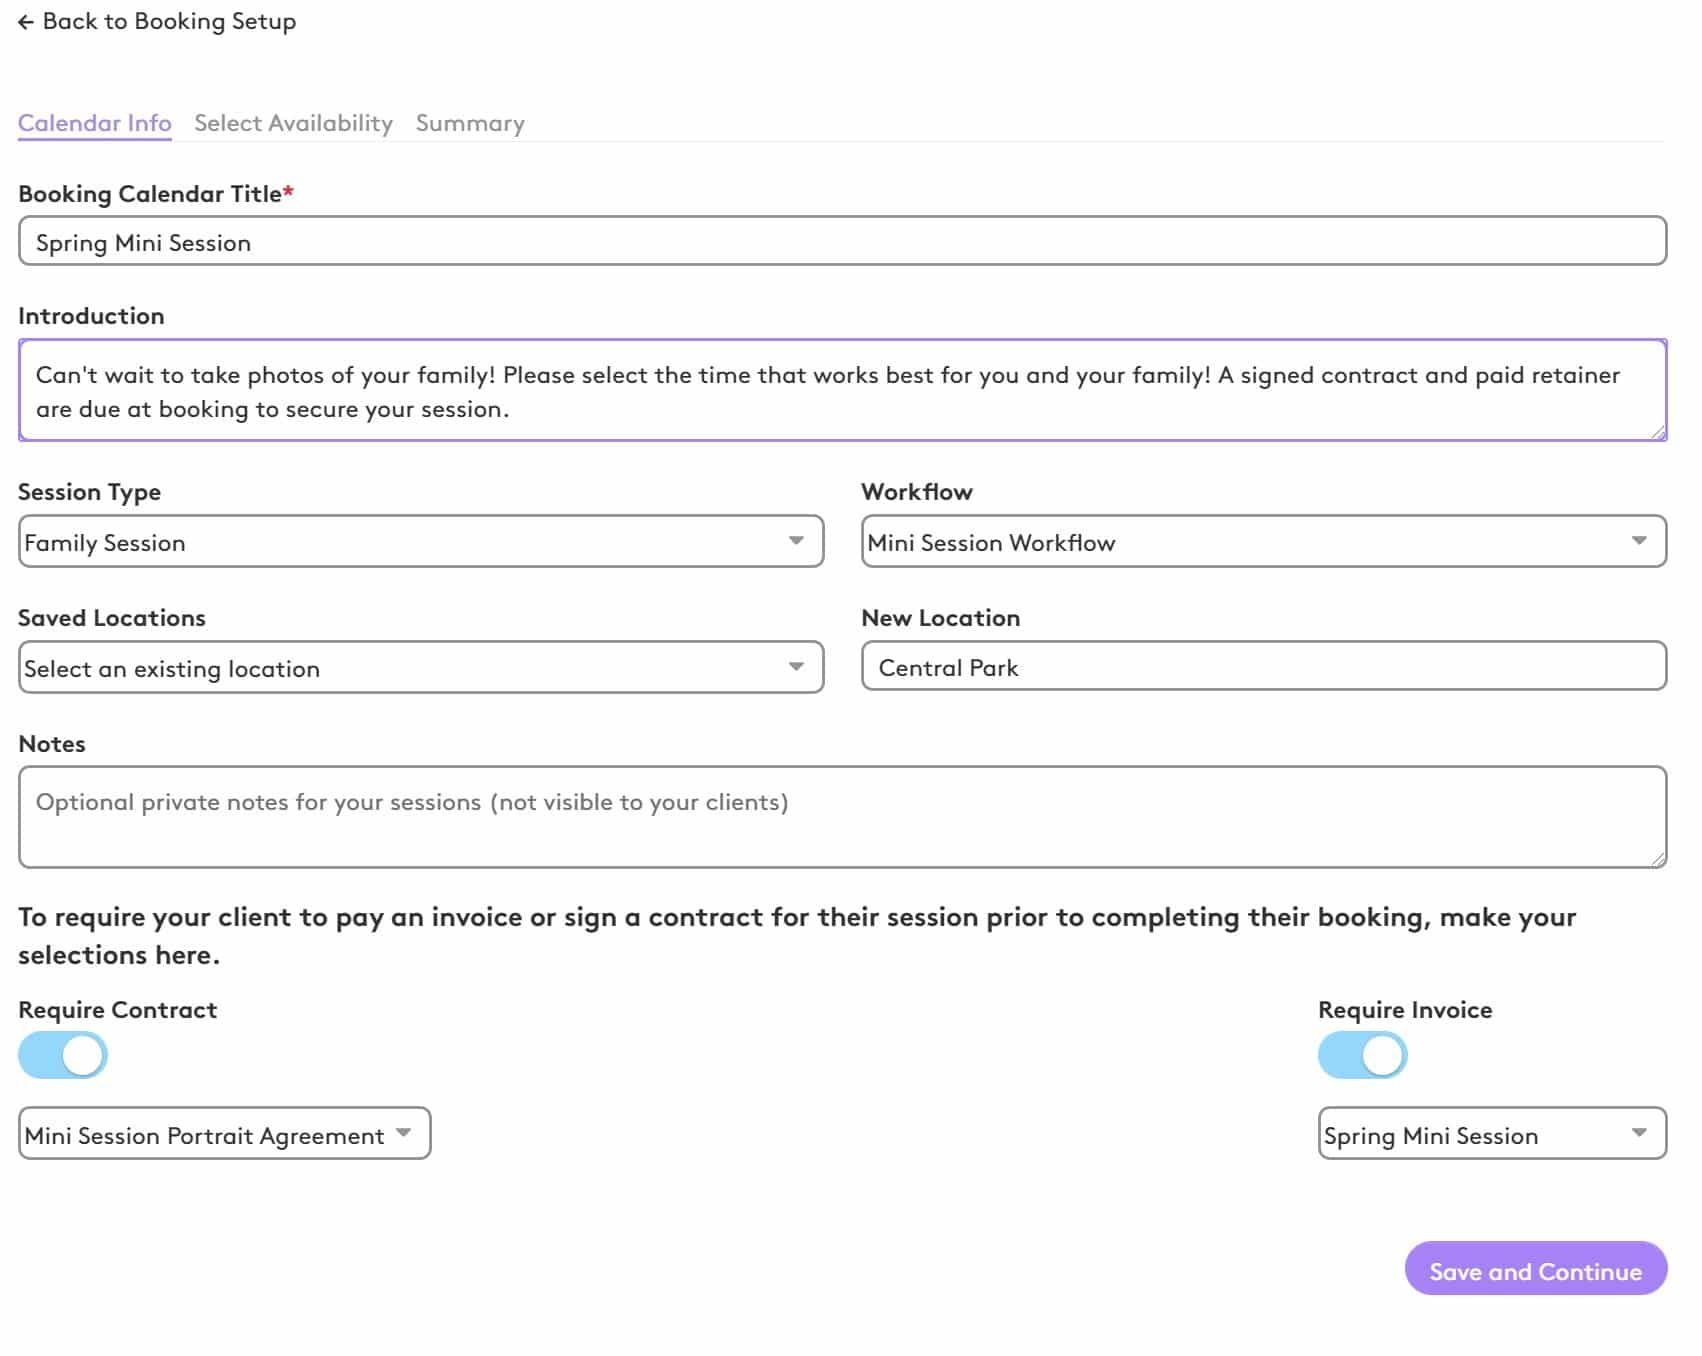Viewport: 1702px width, 1356px height.
Task: Open the Session Type dropdown
Action: click(421, 541)
